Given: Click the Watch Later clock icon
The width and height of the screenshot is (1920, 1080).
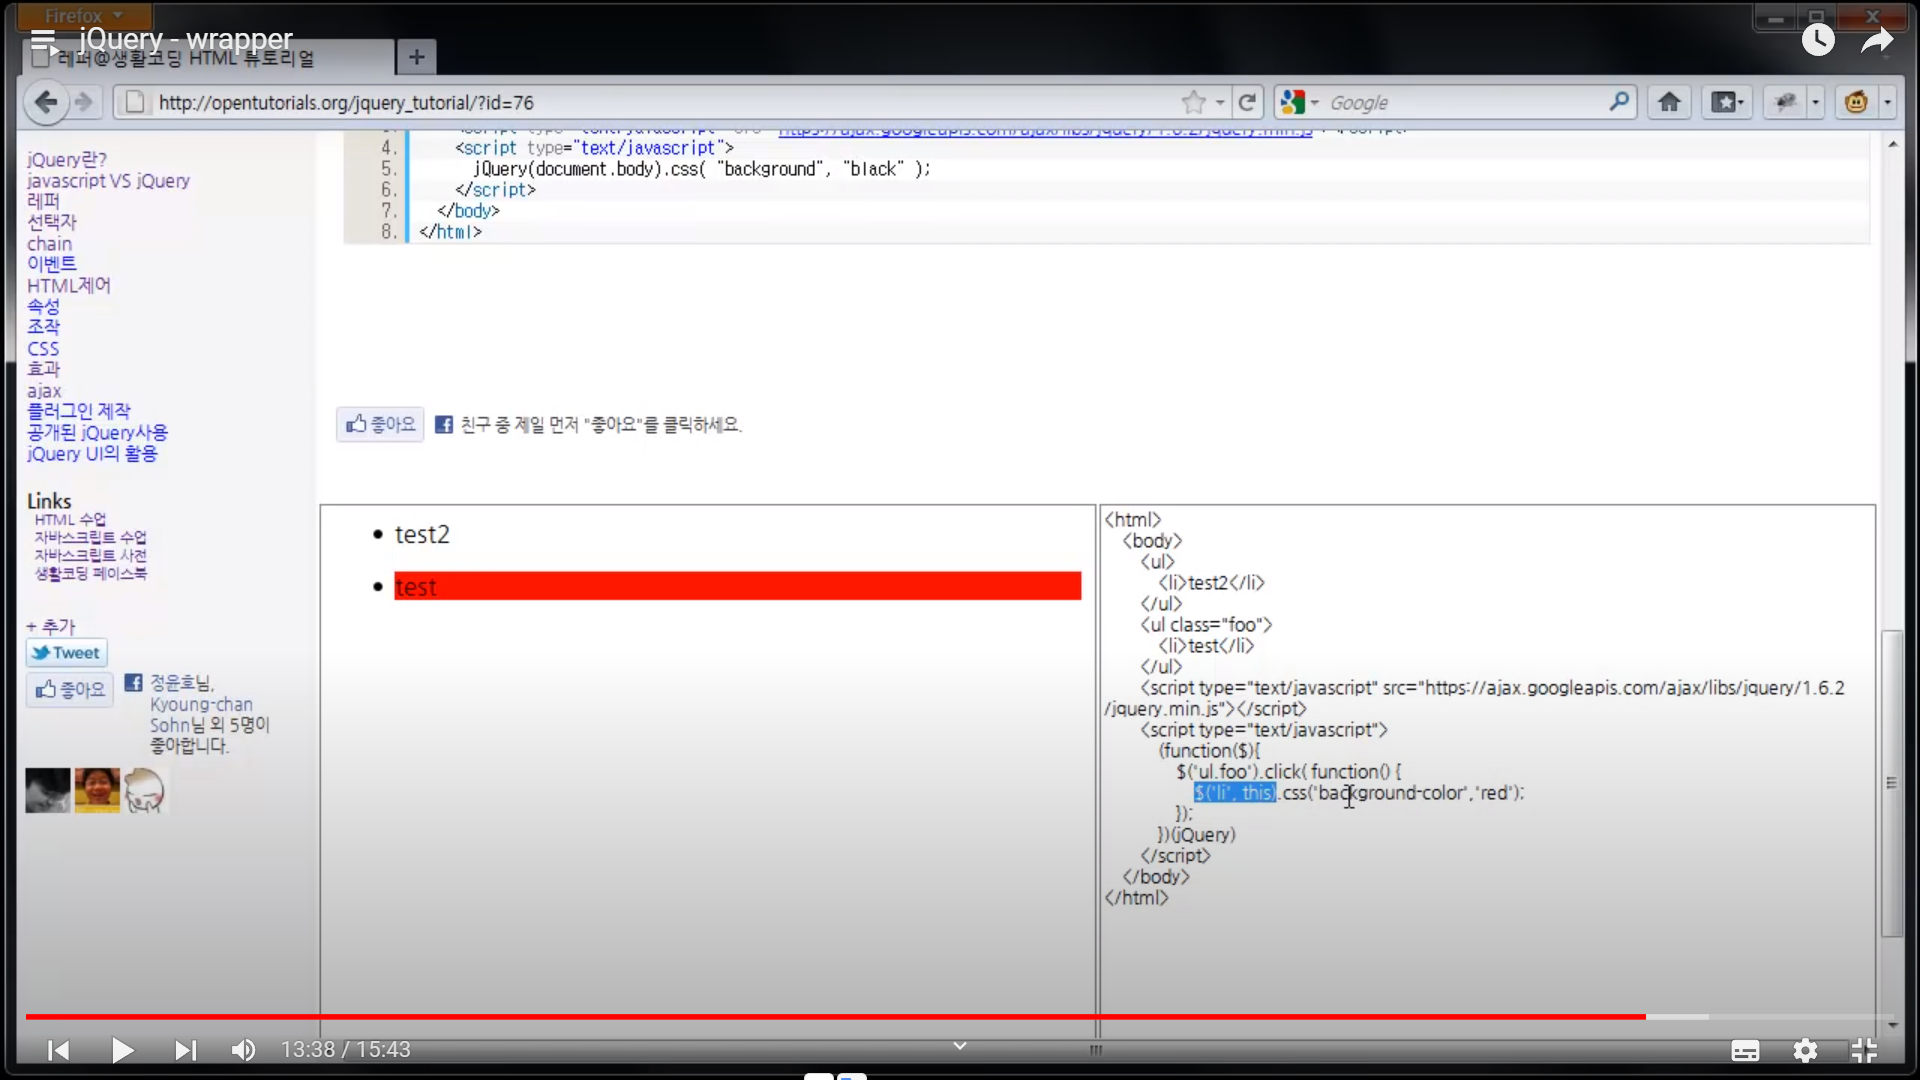Looking at the screenshot, I should coord(1818,40).
